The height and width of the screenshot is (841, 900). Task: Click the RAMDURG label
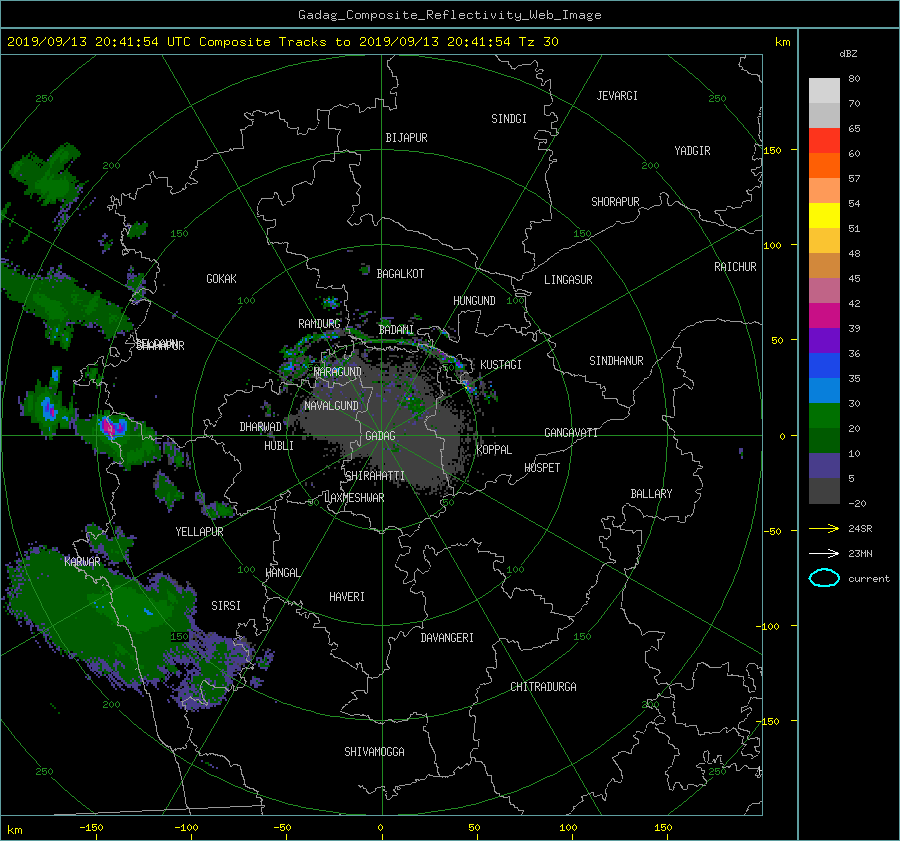tap(319, 324)
